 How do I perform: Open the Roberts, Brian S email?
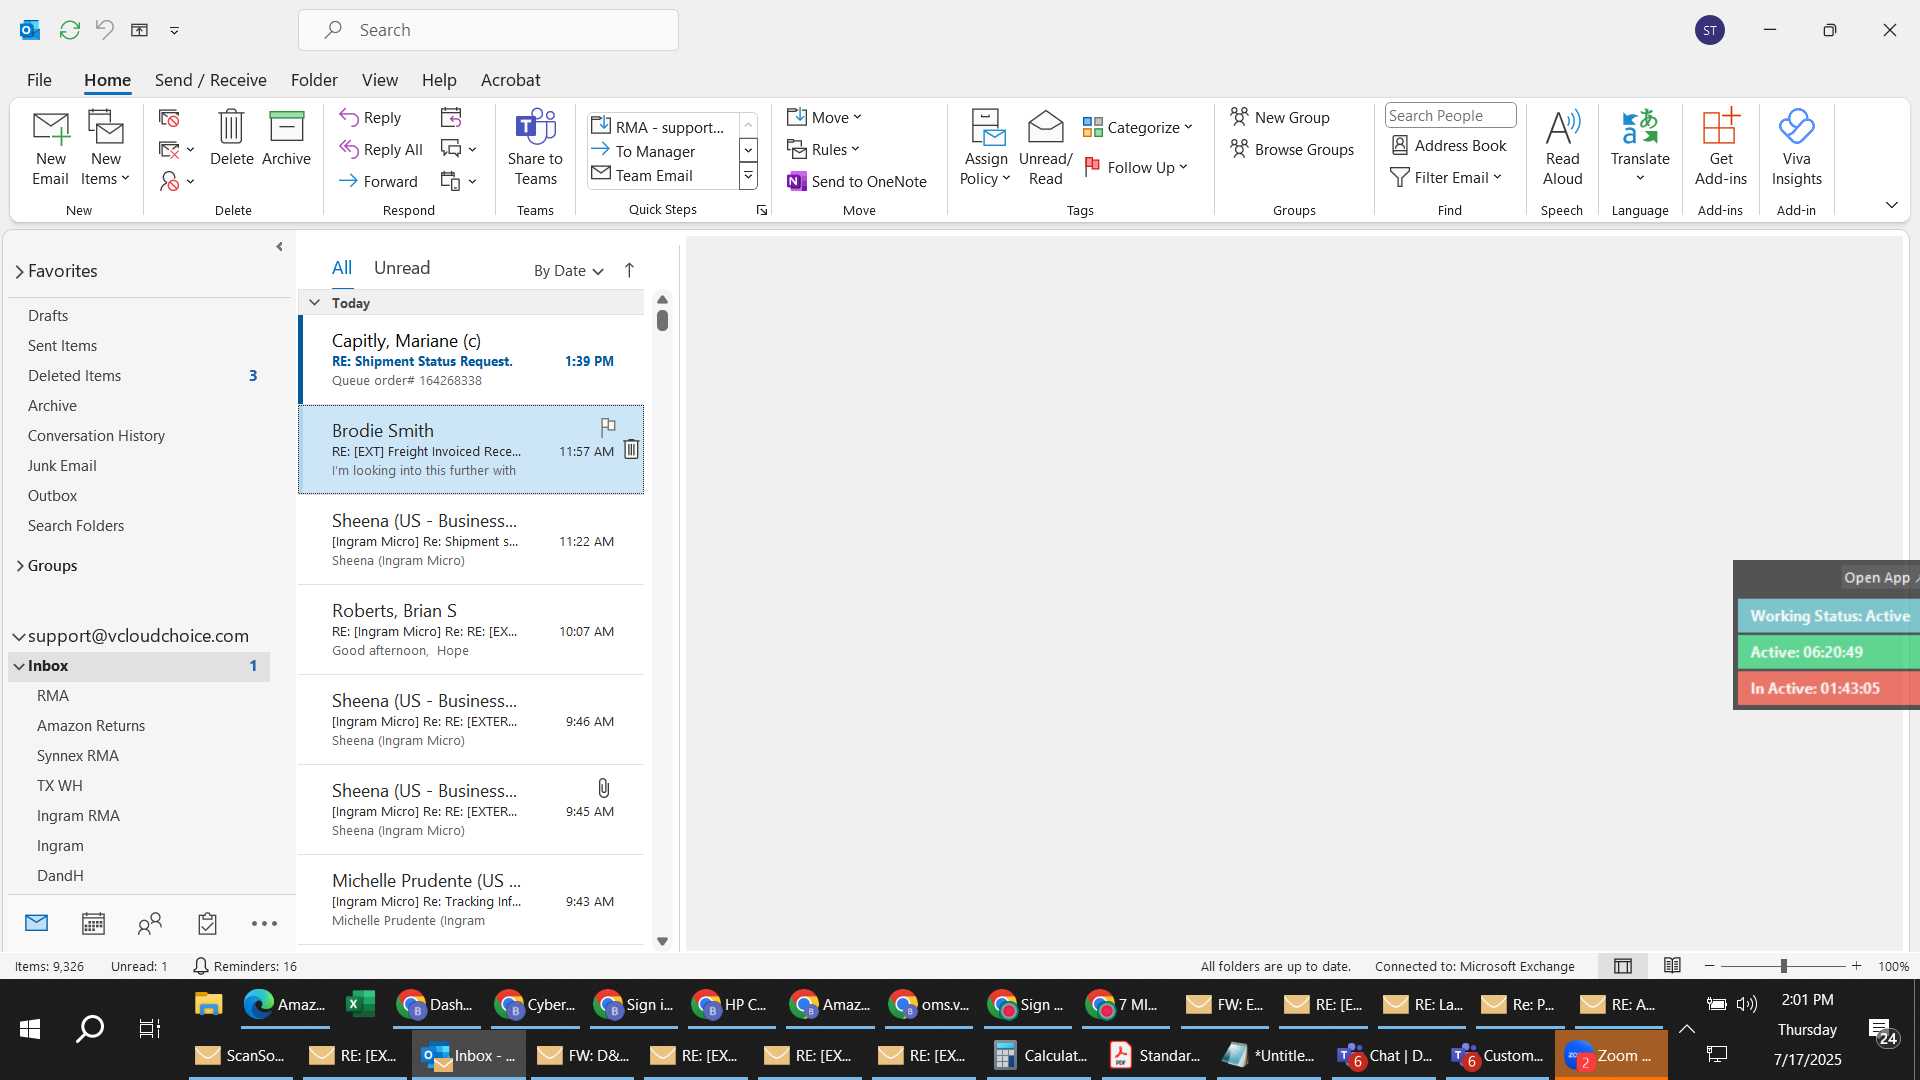tap(471, 630)
